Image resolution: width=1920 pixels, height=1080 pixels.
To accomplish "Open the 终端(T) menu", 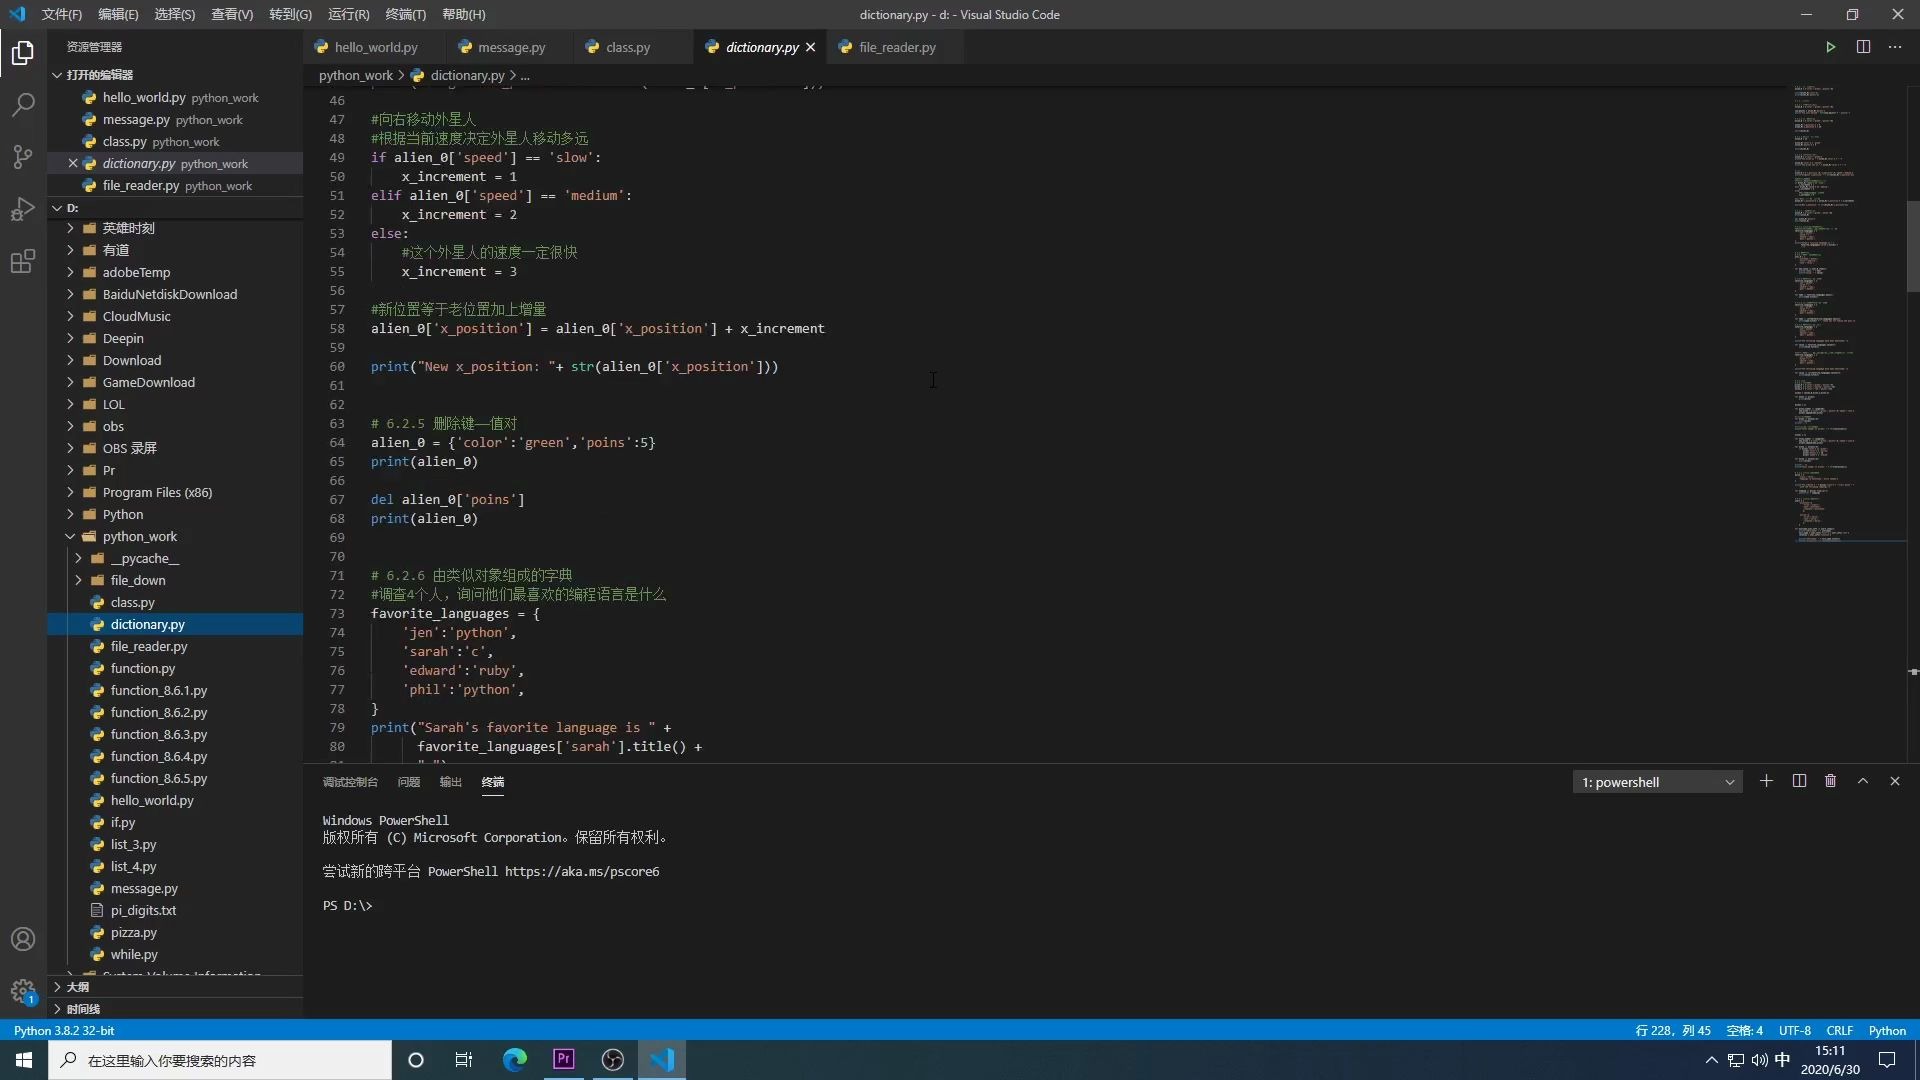I will 405,15.
